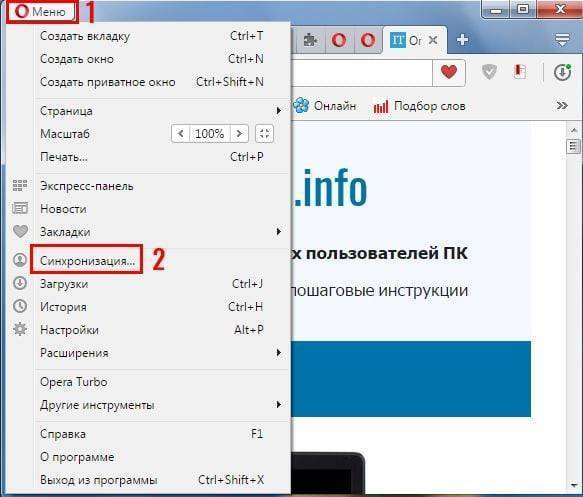Viewport: 583px width, 497px height.
Task: Open the Подбор слов bookmark
Action: point(419,106)
